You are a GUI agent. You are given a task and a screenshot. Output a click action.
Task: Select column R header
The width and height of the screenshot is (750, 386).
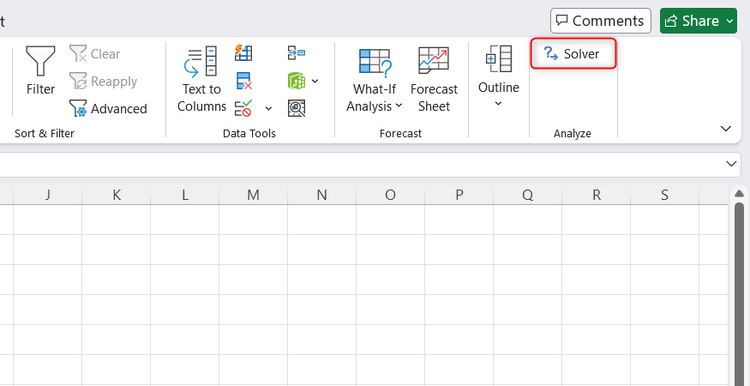pyautogui.click(x=596, y=195)
